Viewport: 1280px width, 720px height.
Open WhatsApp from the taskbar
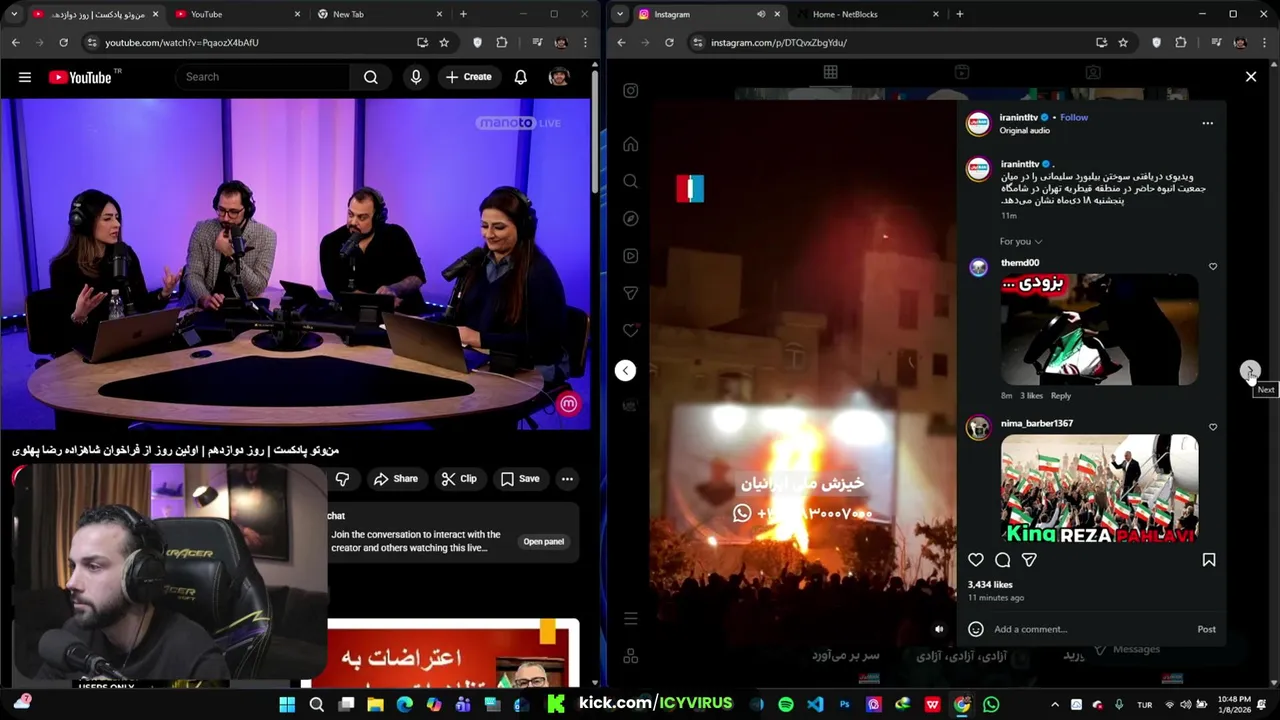pos(991,704)
